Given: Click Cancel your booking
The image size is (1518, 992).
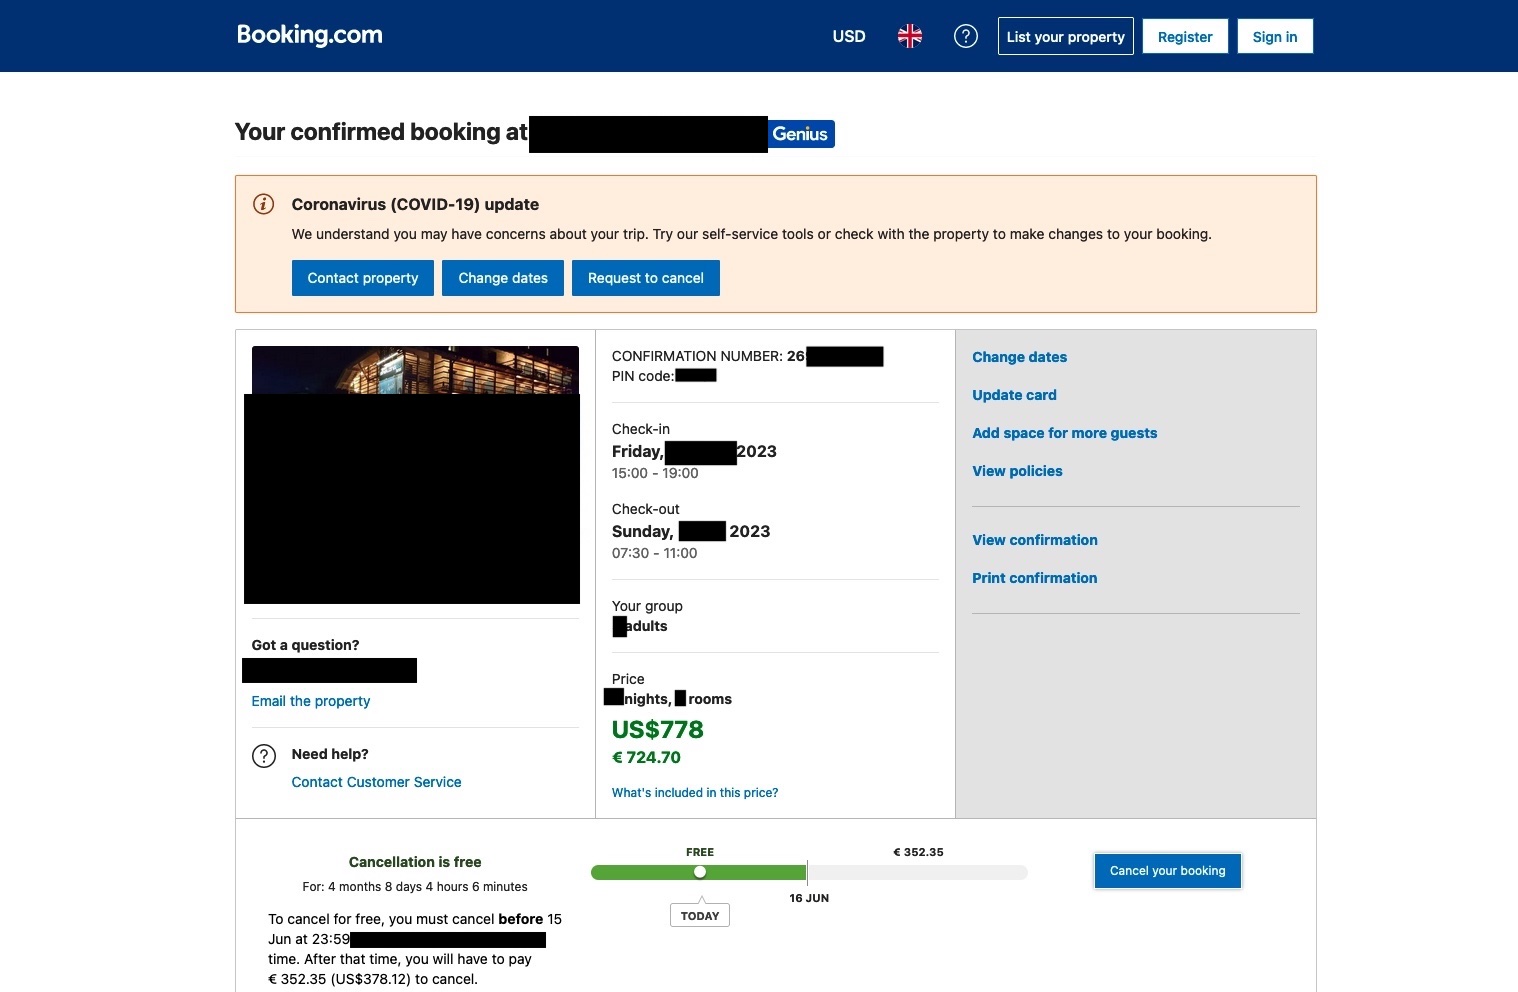Looking at the screenshot, I should 1167,871.
